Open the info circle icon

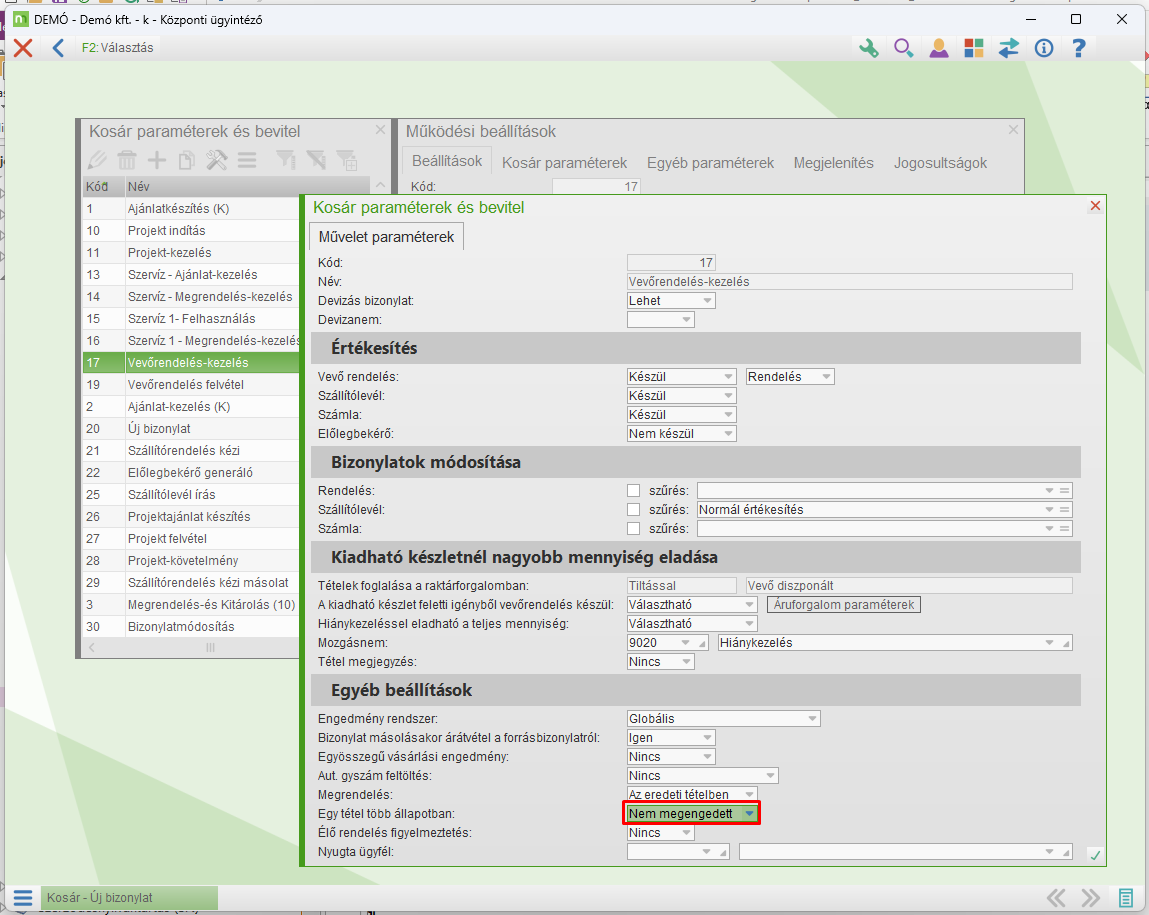(x=1044, y=48)
